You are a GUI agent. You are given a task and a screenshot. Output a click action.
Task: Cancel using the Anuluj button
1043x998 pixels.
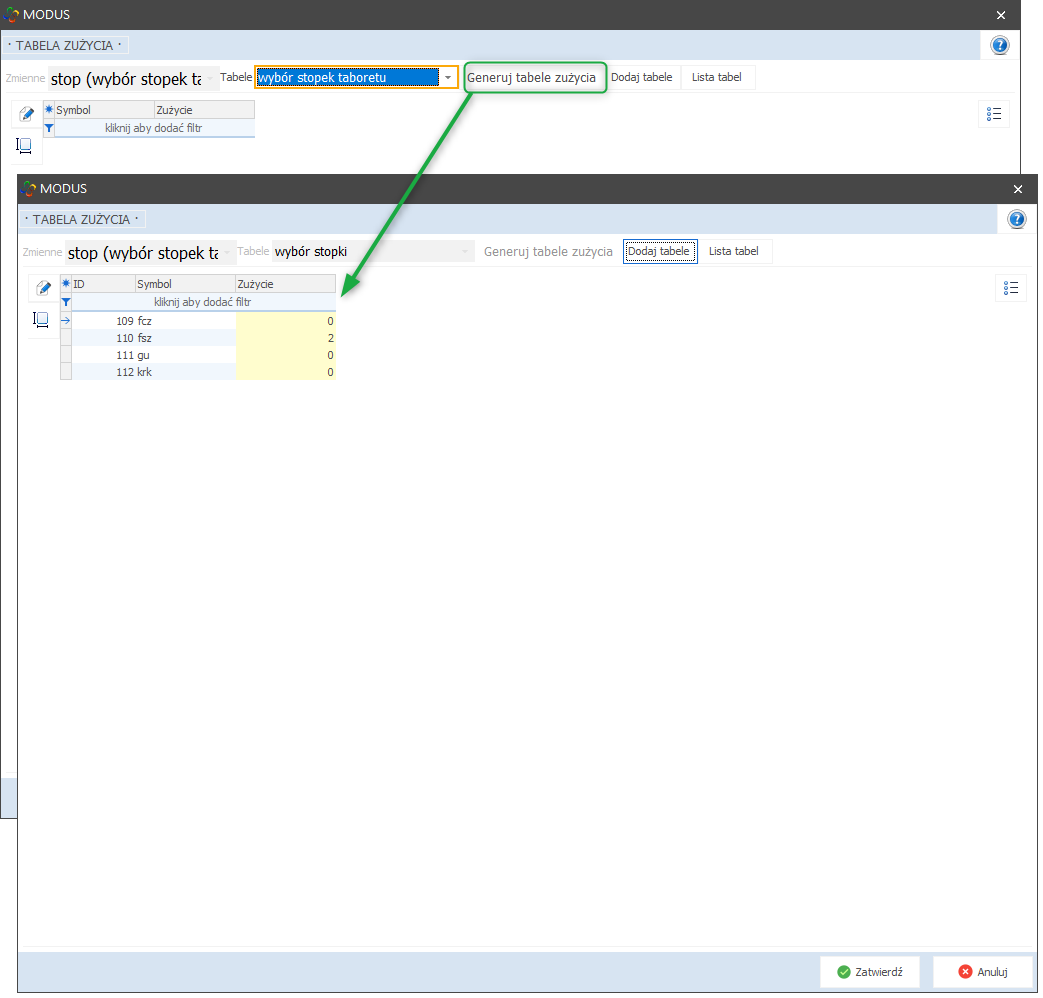(x=982, y=971)
